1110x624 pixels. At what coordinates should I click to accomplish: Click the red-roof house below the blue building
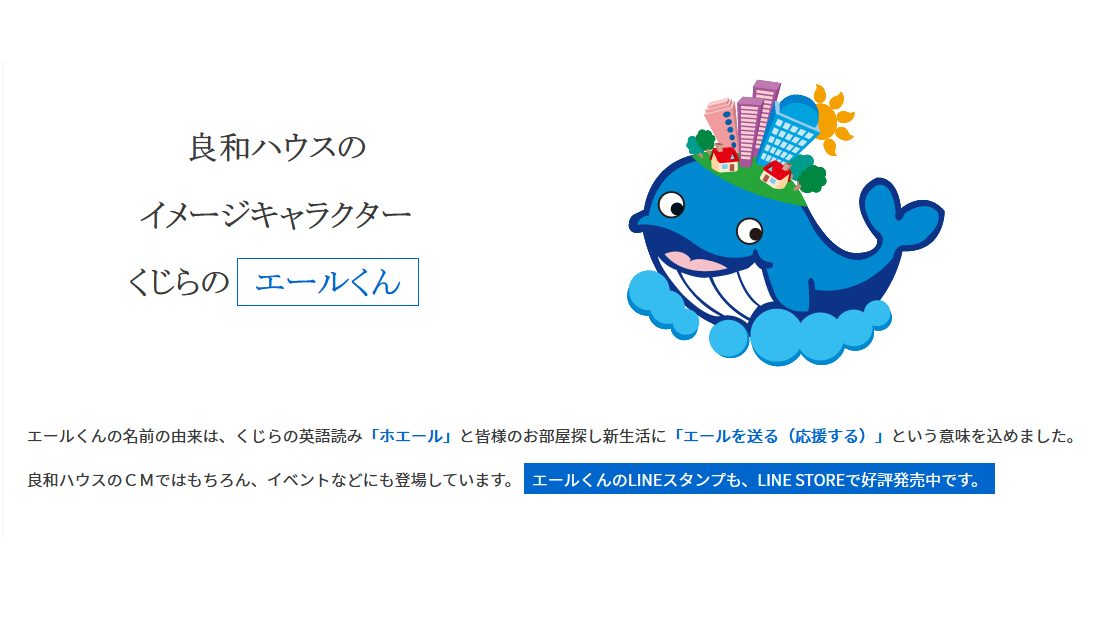coord(775,174)
